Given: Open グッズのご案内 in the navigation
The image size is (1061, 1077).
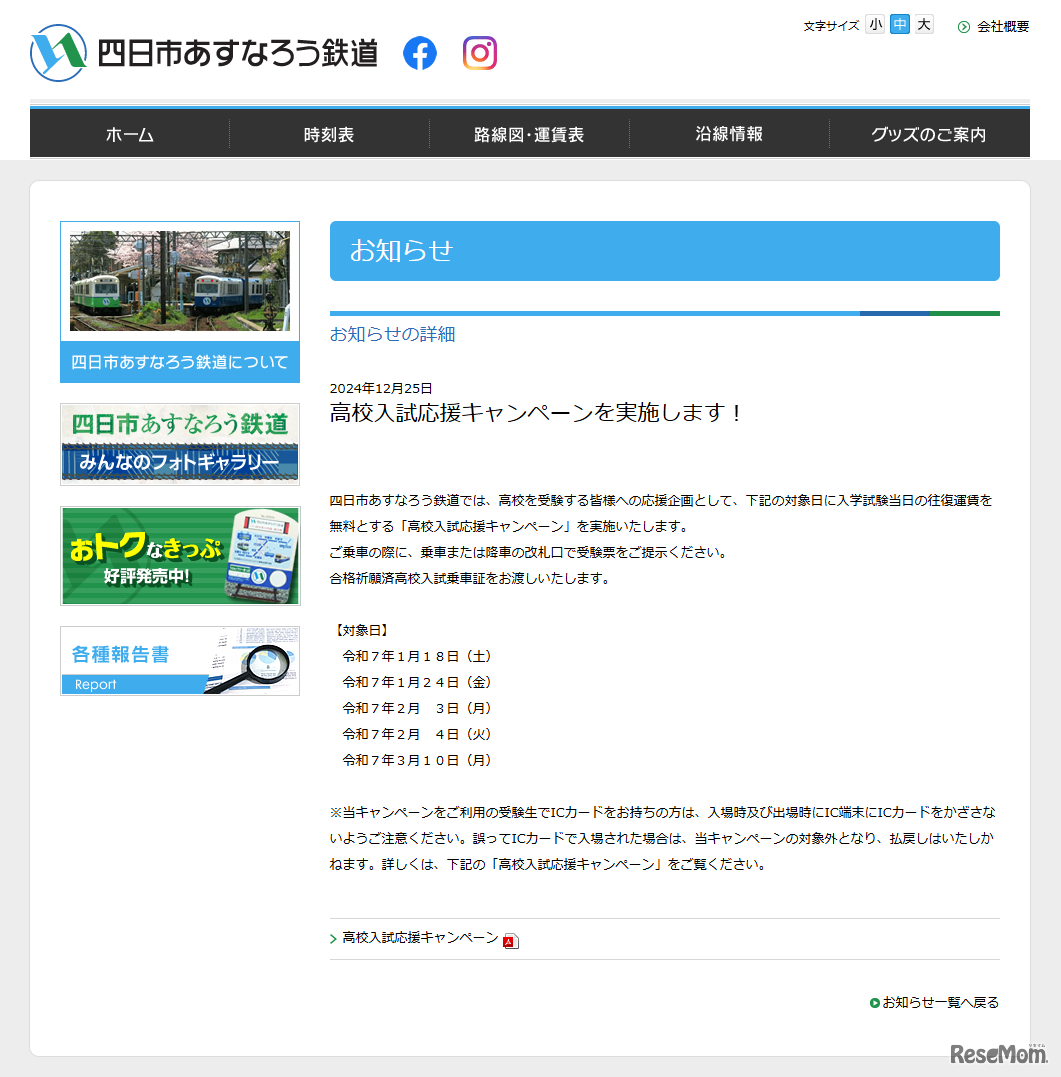Looking at the screenshot, I should point(928,133).
